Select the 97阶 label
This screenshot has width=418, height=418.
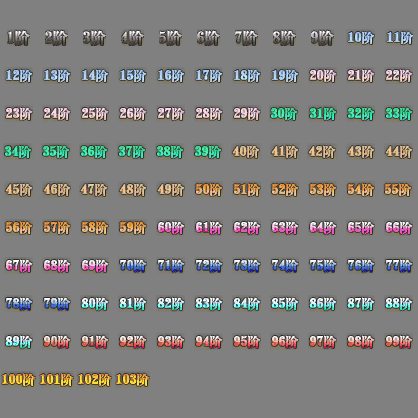pos(322,342)
